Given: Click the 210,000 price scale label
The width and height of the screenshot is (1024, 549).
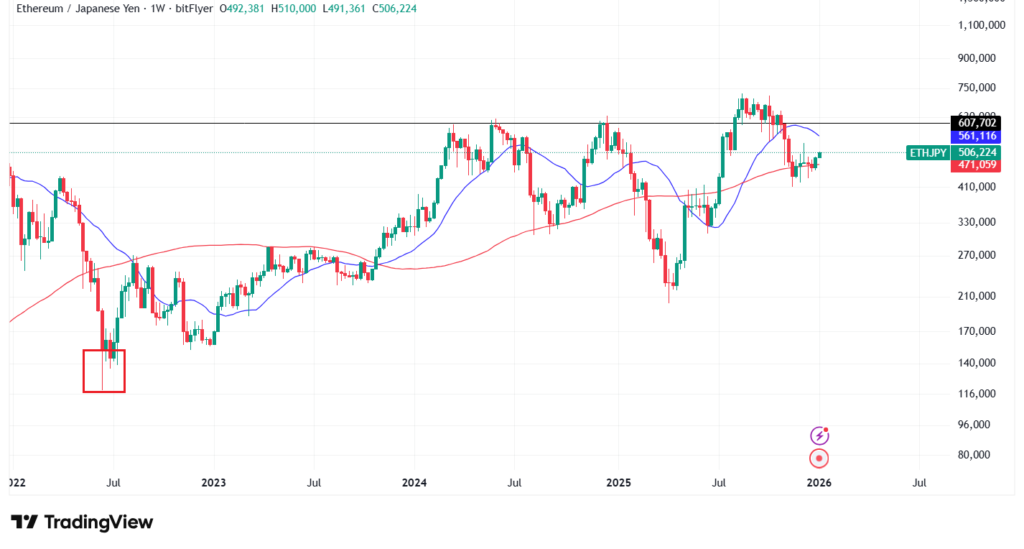Looking at the screenshot, I should click(978, 296).
